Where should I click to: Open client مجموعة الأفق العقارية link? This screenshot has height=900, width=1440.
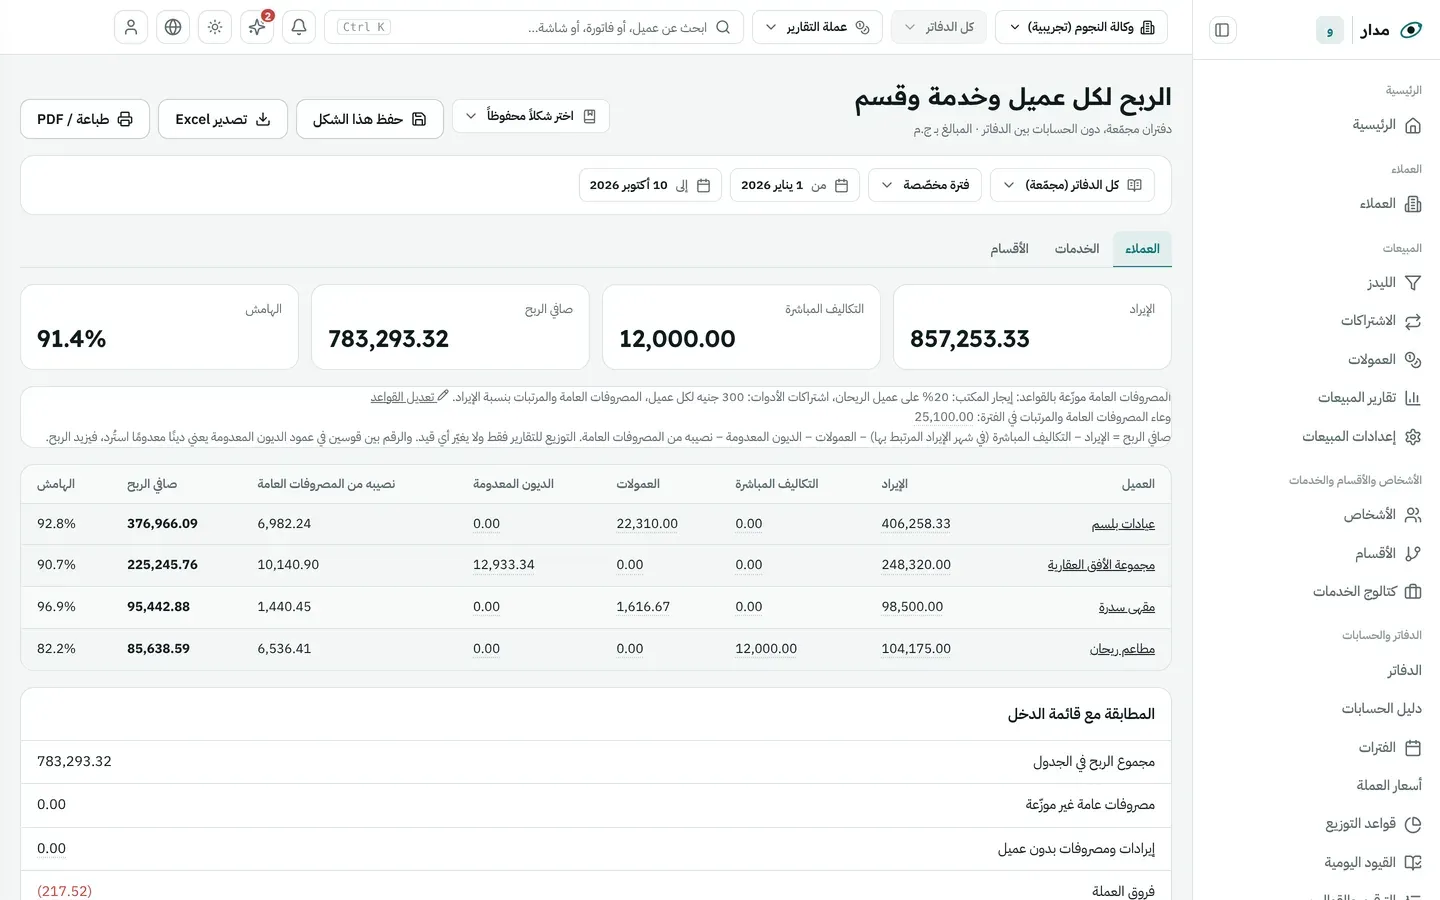point(1101,565)
